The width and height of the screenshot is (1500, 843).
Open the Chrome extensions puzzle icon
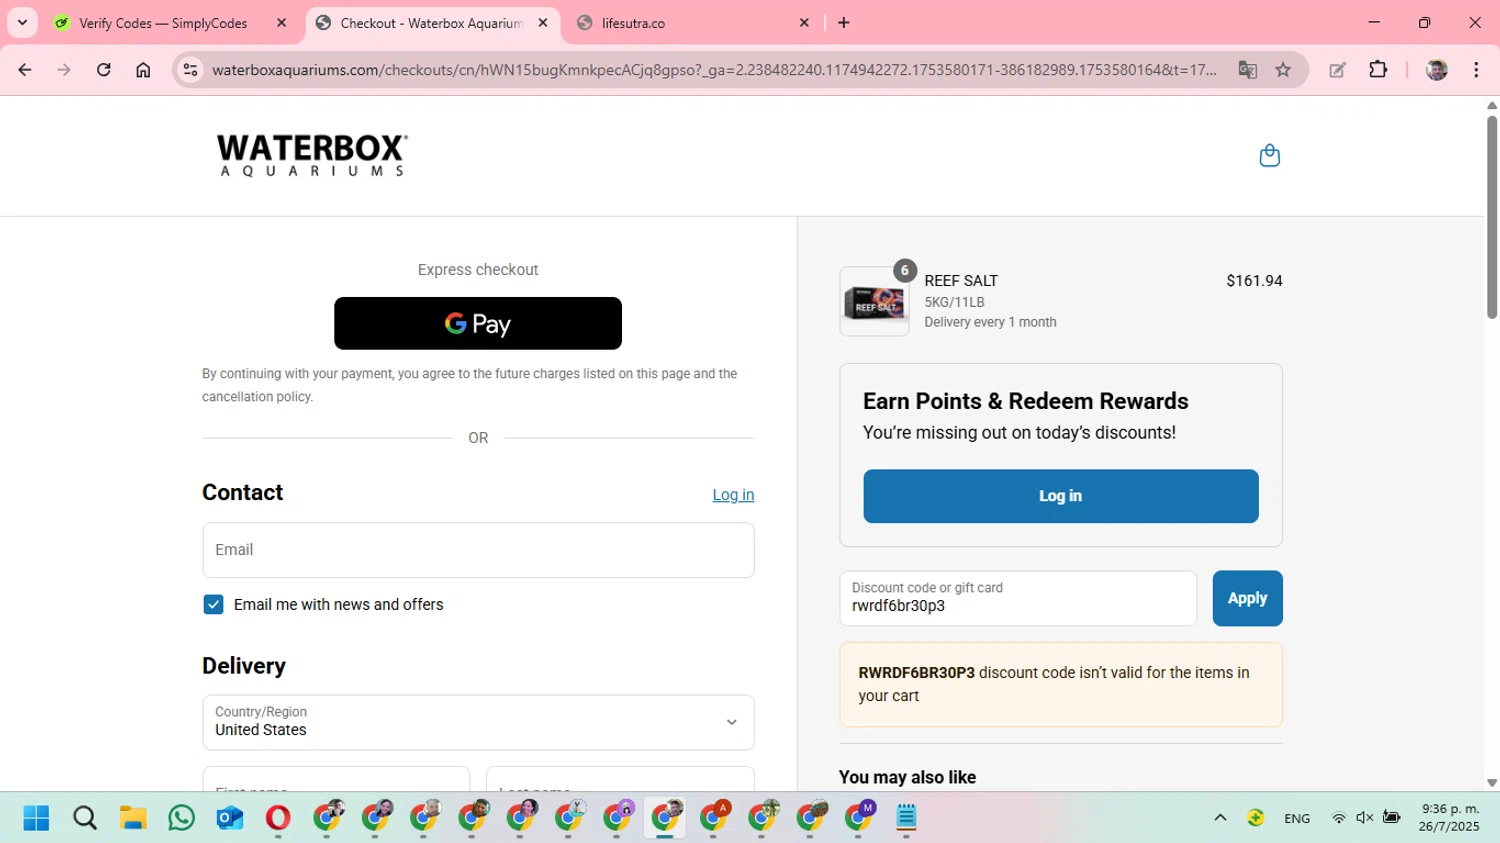[x=1378, y=70]
